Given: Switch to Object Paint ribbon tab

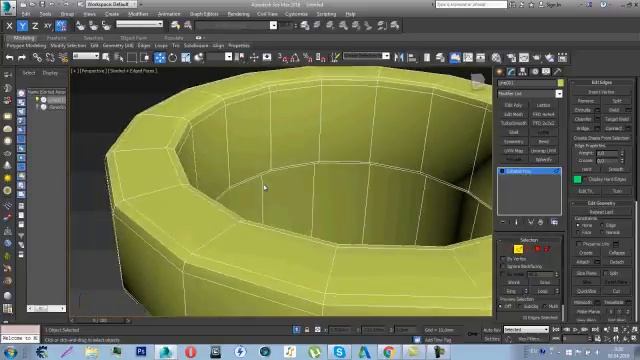Looking at the screenshot, I should click(133, 38).
